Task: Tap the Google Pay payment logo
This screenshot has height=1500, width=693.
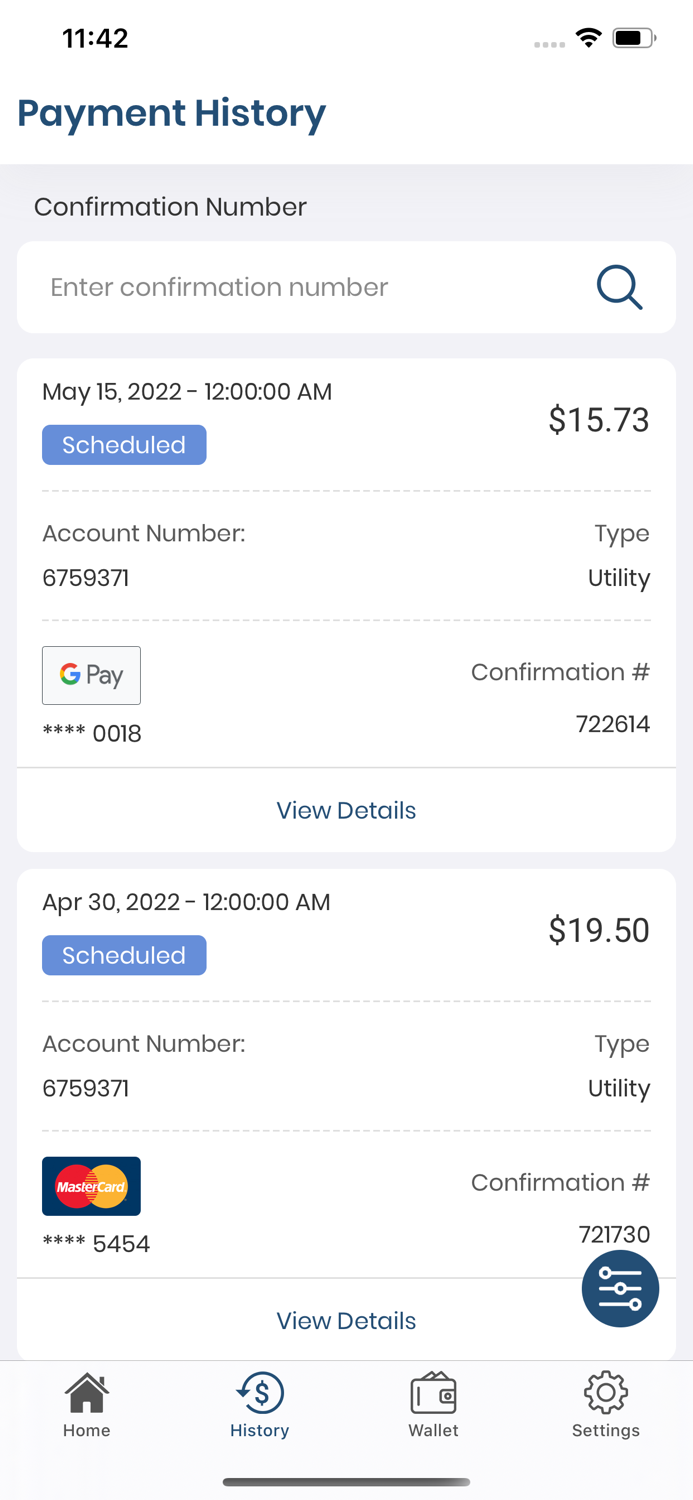Action: pos(91,675)
